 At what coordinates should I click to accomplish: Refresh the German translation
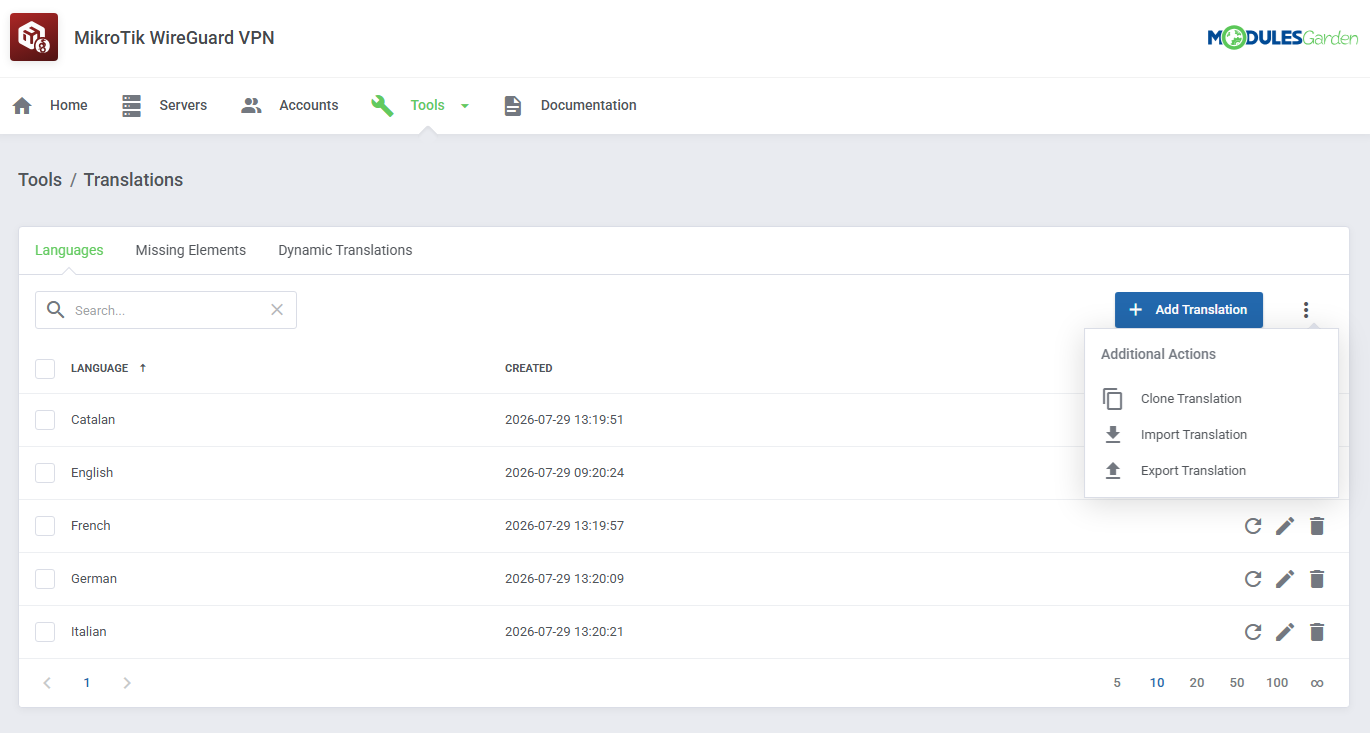[1253, 579]
